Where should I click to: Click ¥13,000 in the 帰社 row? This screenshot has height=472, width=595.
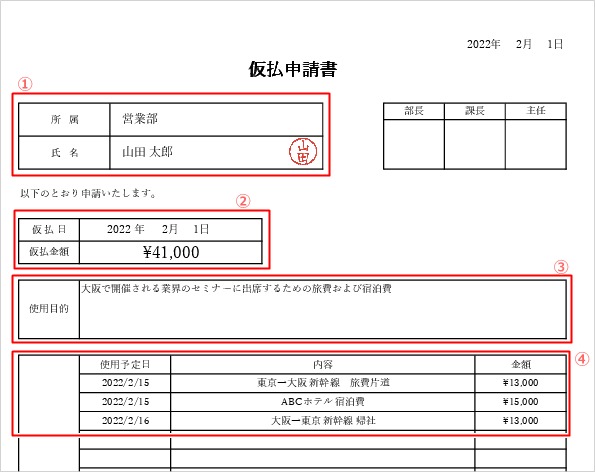click(x=521, y=421)
